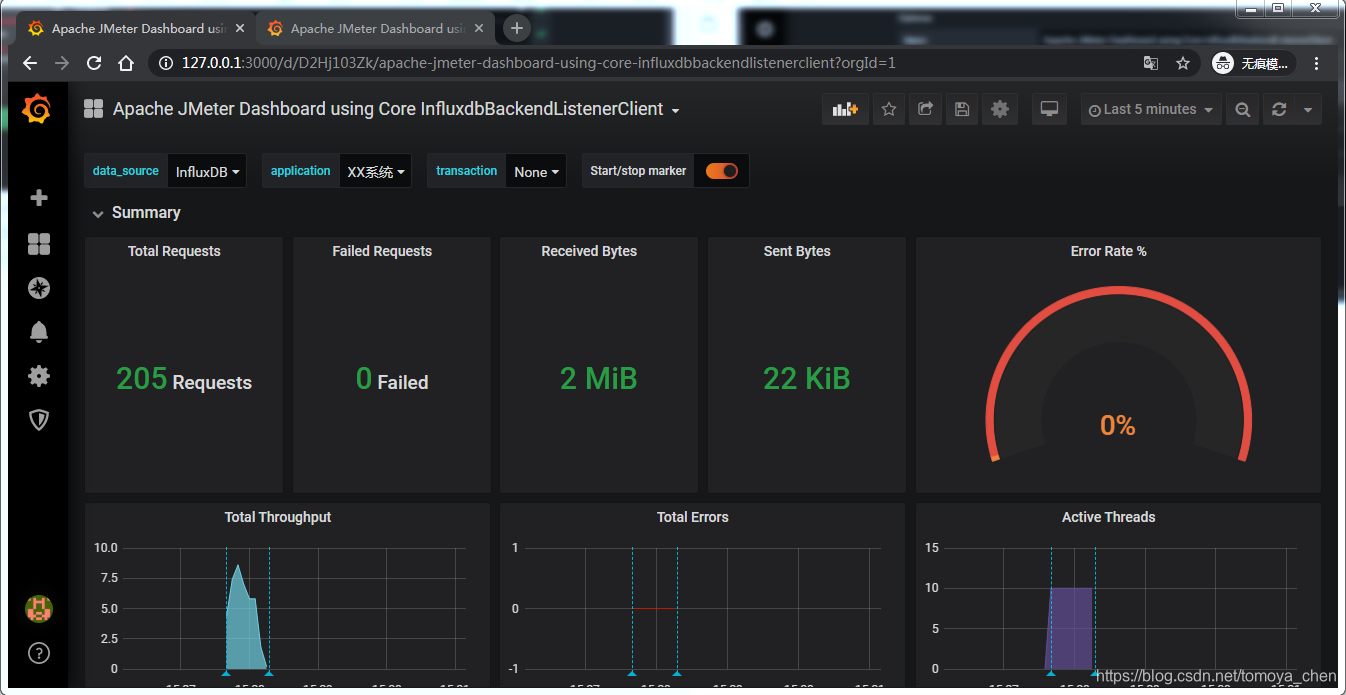
Task: Click the 0 Failed value
Action: pyautogui.click(x=392, y=379)
